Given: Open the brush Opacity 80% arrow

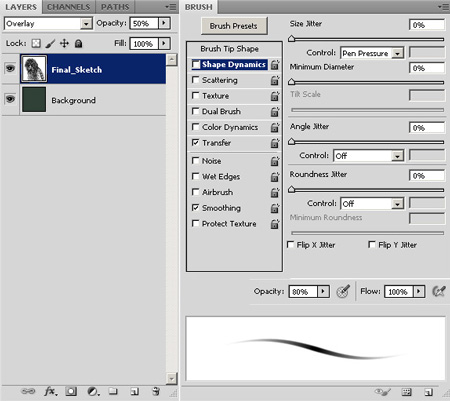Looking at the screenshot, I should tap(323, 292).
